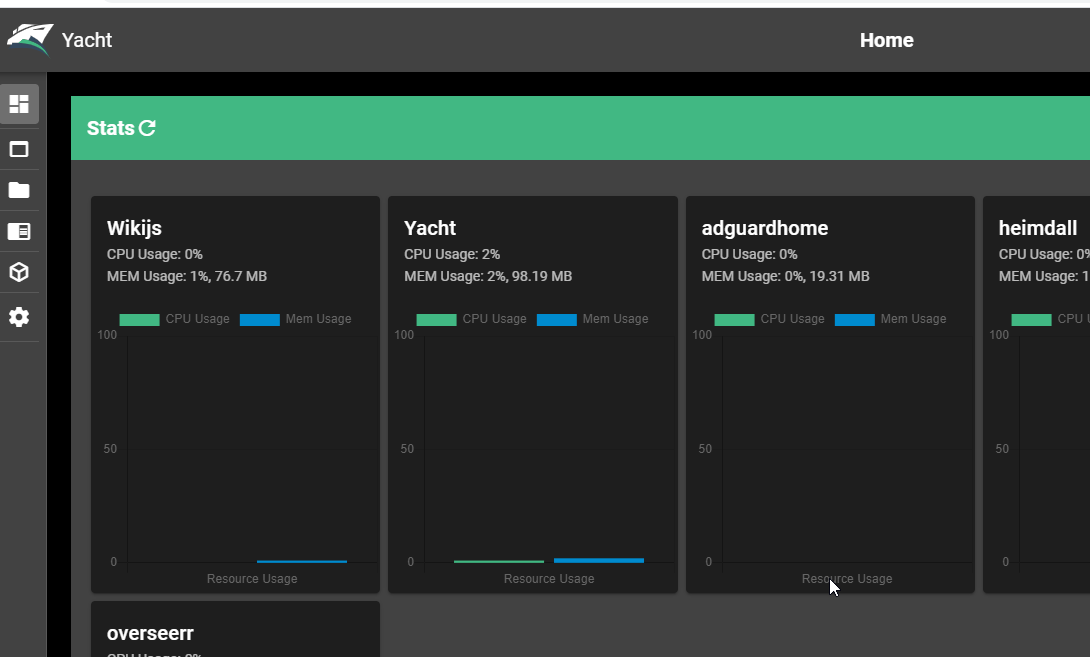Click the Yacht app title text
This screenshot has height=657, width=1090.
tap(87, 40)
